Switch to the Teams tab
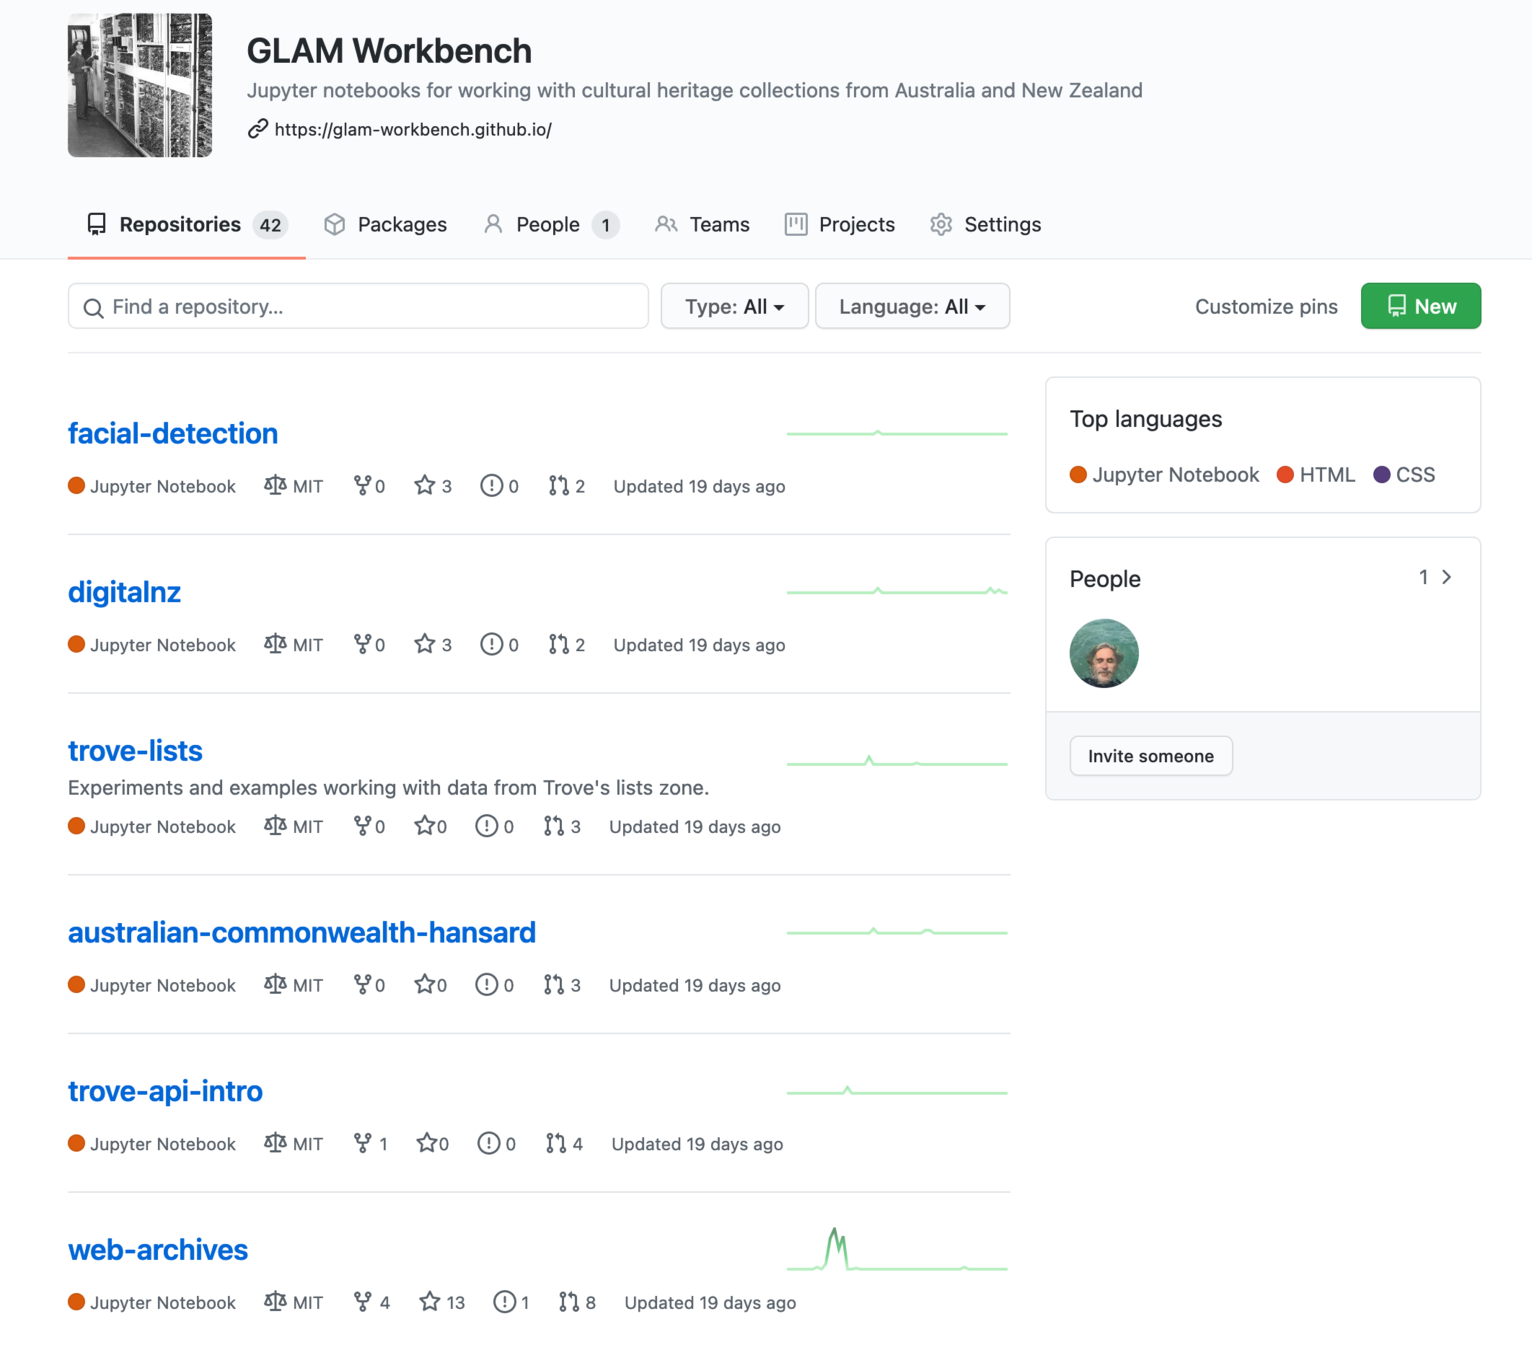 tap(702, 225)
